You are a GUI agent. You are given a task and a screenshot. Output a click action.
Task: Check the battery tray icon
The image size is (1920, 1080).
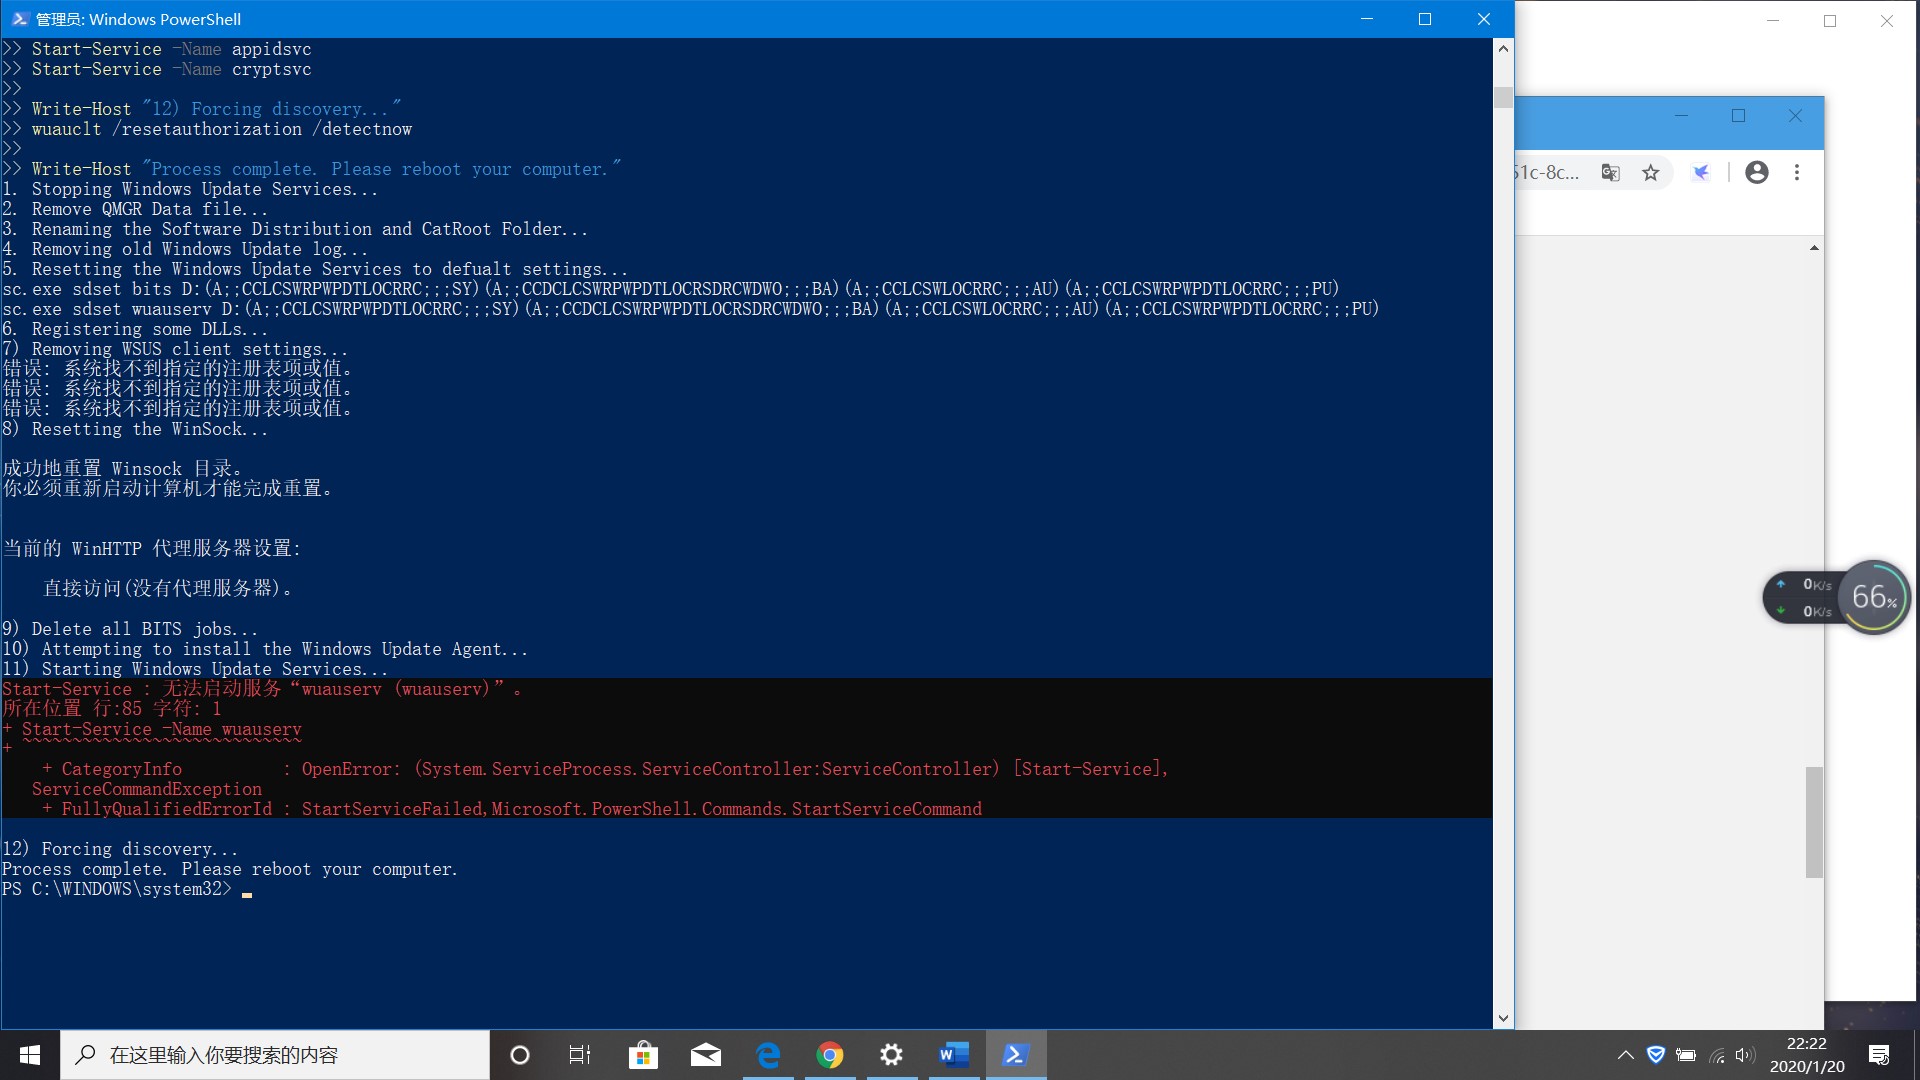[1686, 1055]
